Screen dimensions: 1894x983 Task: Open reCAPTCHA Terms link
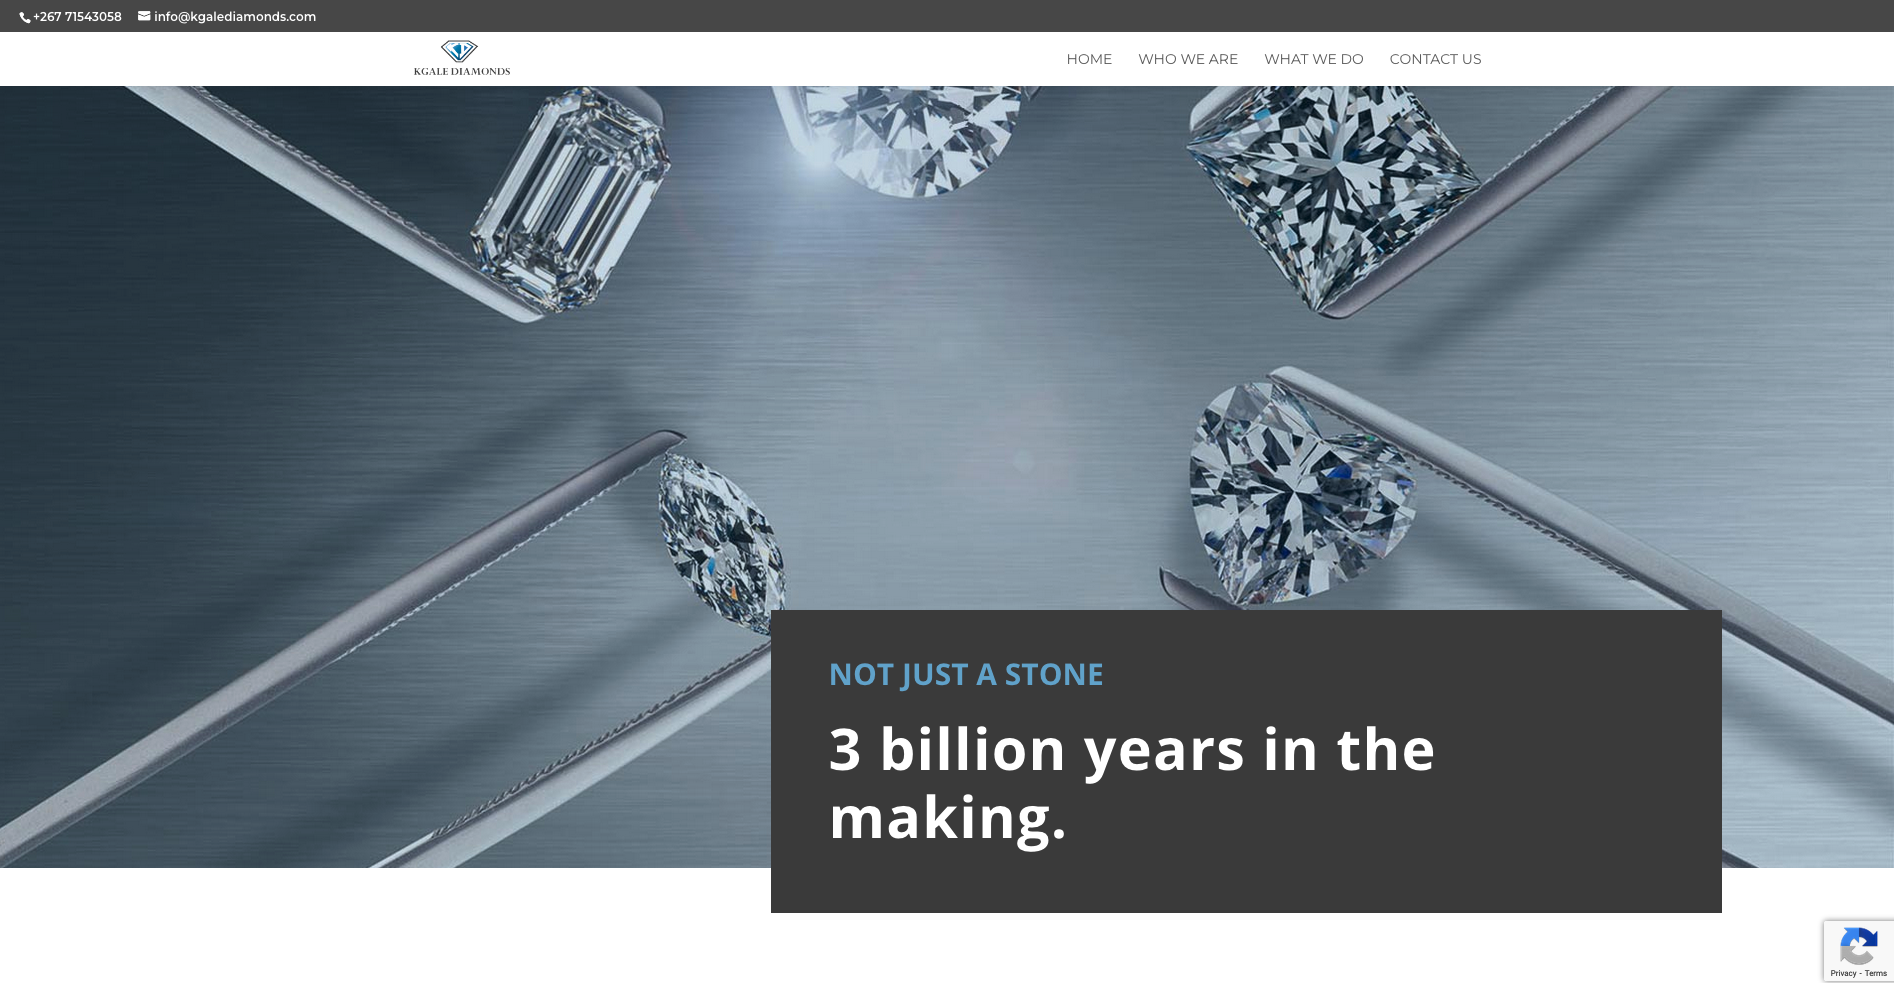click(1876, 973)
